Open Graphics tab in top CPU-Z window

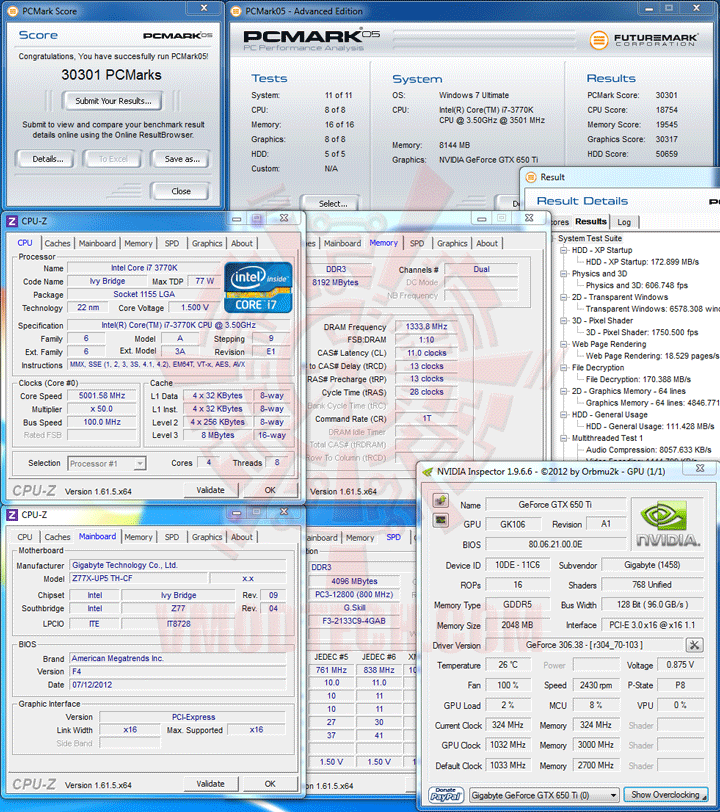pos(207,243)
